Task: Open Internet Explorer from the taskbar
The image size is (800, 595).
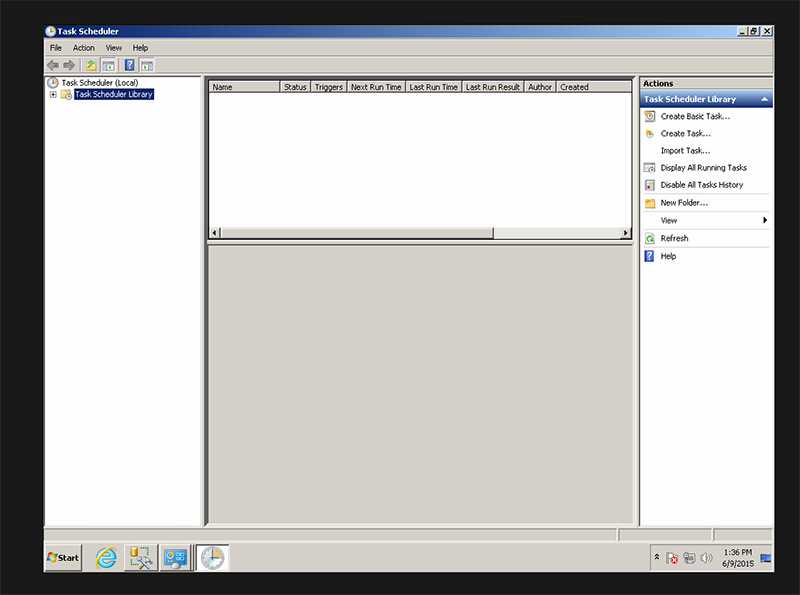Action: click(106, 558)
